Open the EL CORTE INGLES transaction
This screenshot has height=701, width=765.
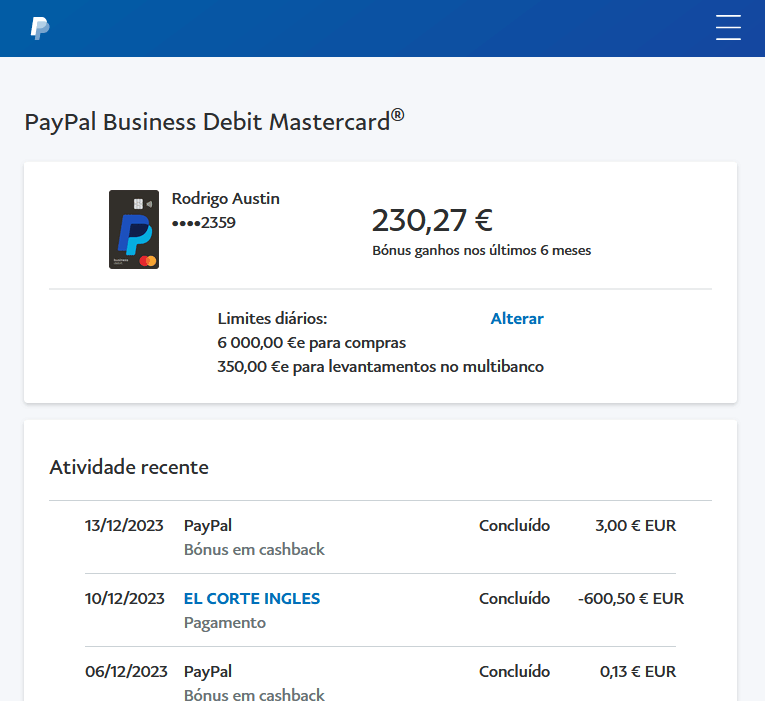coord(252,599)
